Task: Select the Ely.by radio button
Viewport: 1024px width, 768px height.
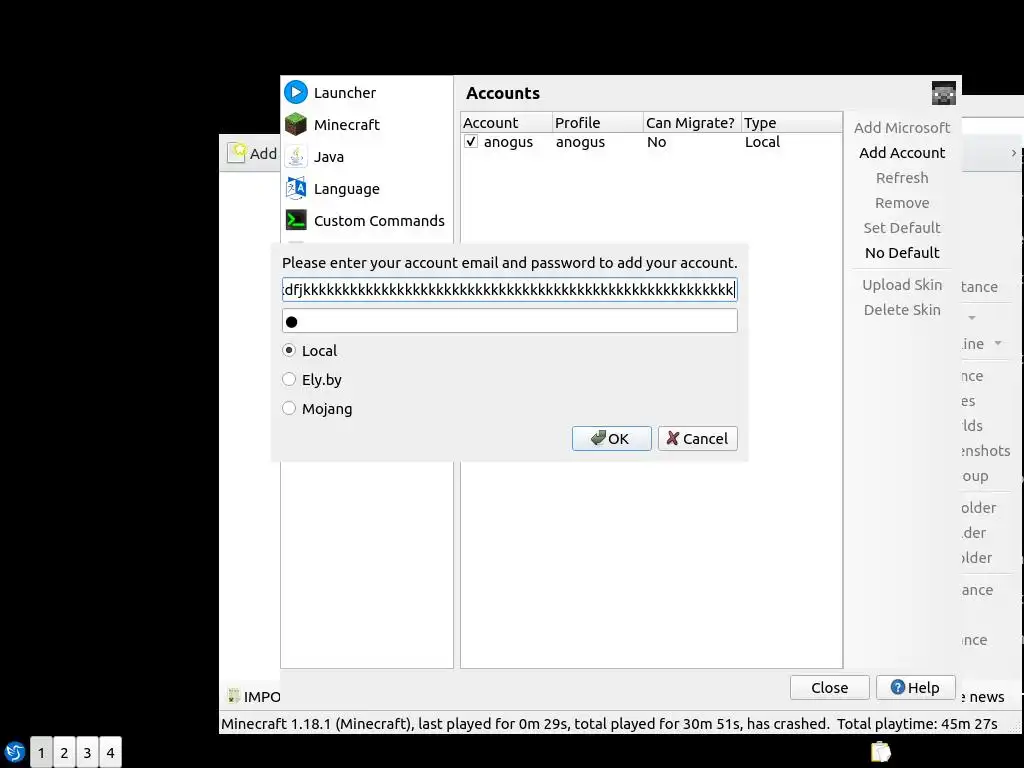Action: tap(289, 379)
